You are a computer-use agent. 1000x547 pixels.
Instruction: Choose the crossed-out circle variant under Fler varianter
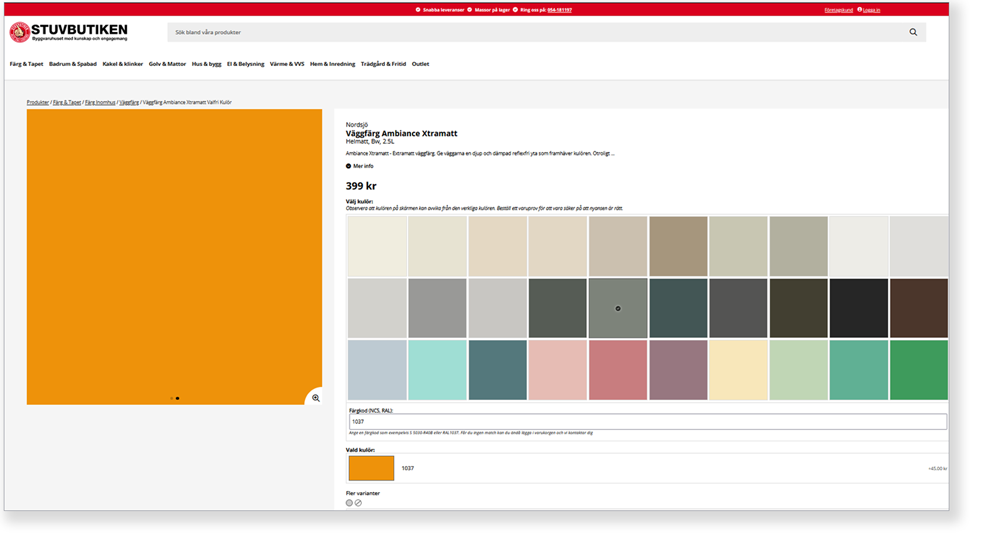[358, 503]
